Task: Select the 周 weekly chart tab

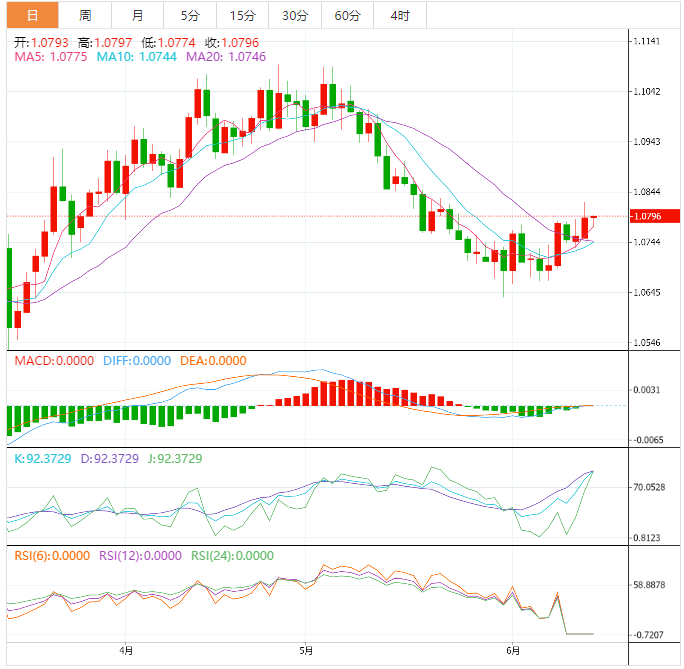Action: point(85,15)
